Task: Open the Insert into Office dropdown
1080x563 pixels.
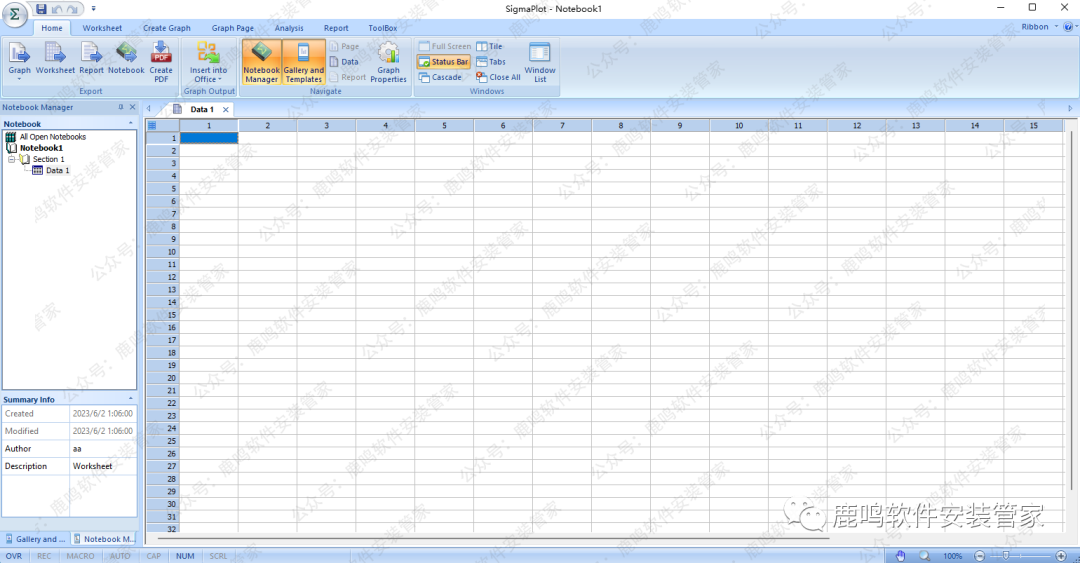Action: pos(208,62)
